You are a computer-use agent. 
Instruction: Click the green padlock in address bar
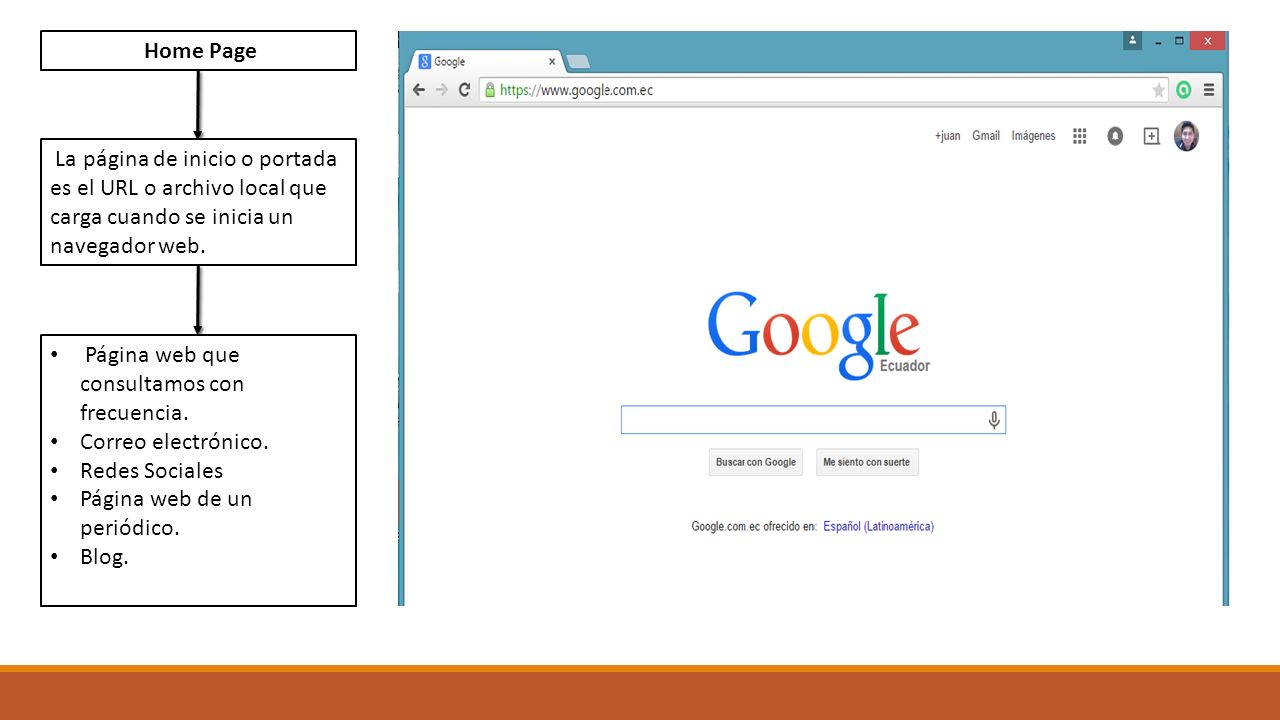[490, 90]
